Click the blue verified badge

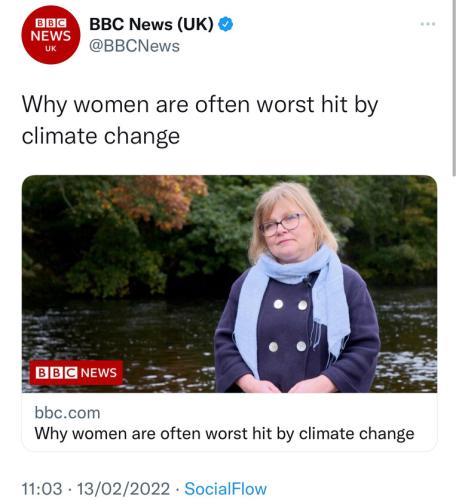(x=226, y=24)
